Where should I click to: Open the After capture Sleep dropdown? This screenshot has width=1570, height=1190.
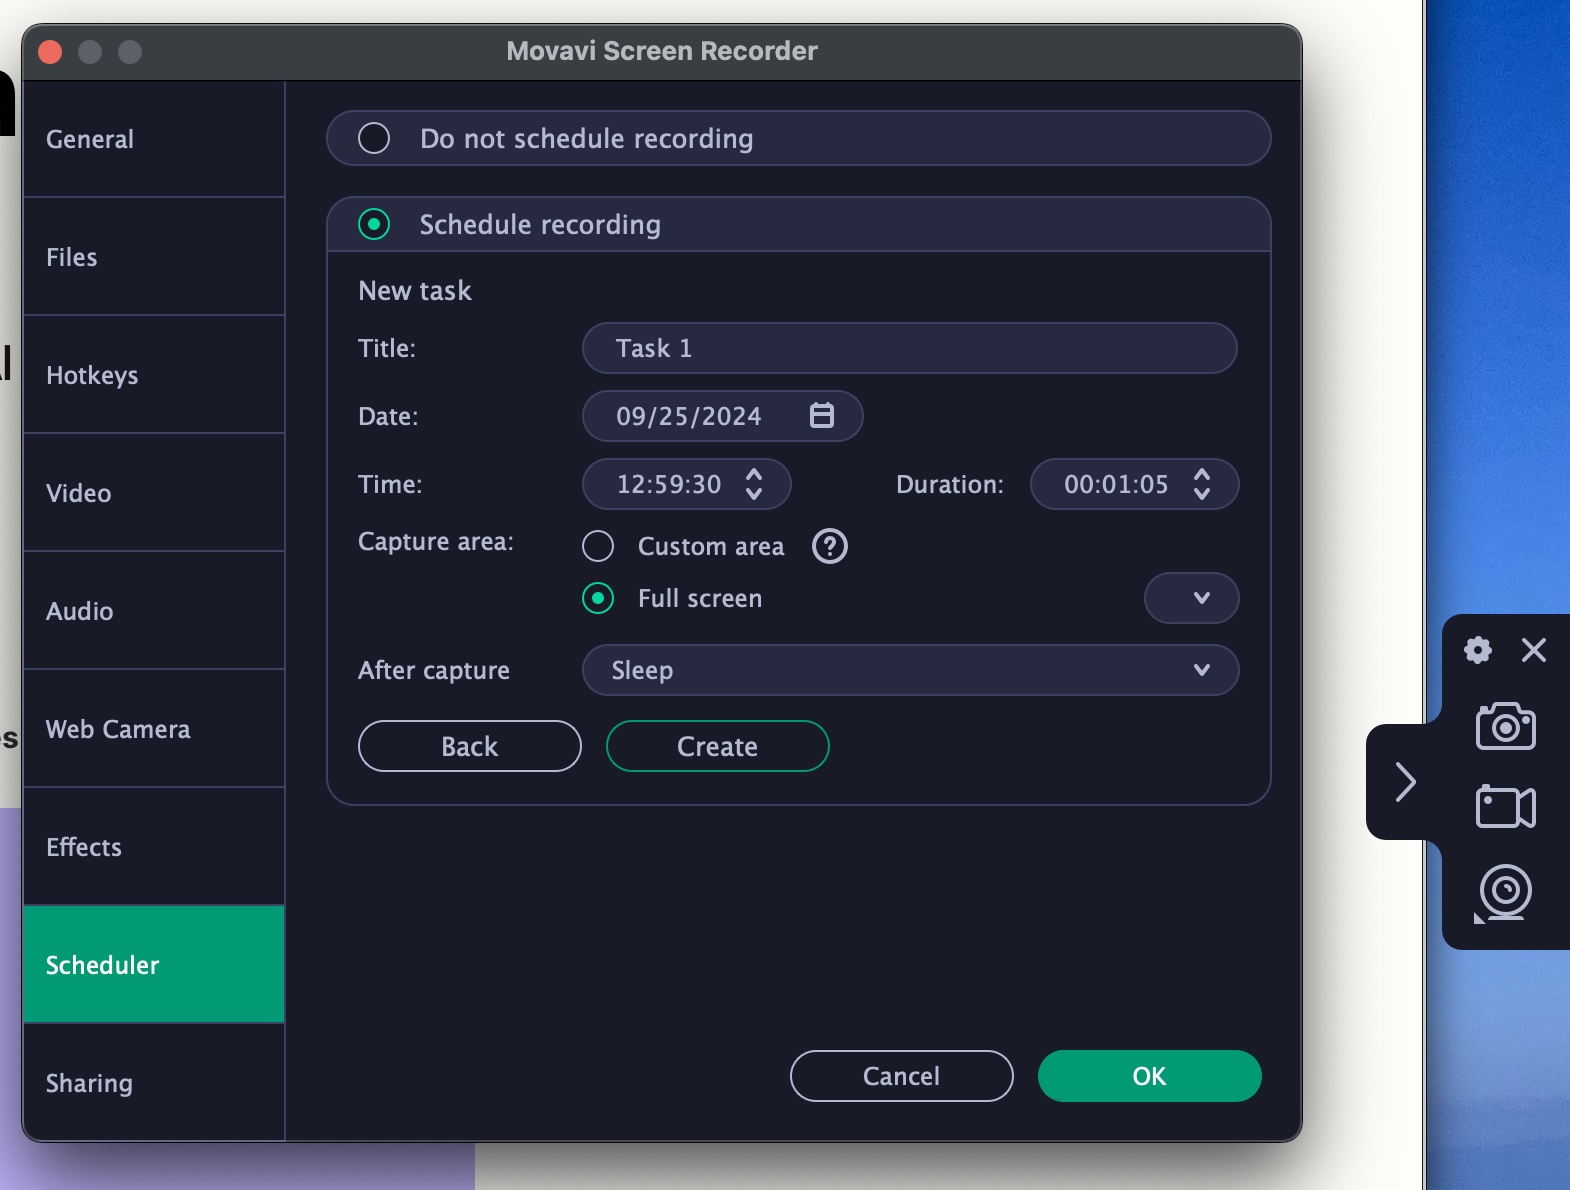point(910,670)
